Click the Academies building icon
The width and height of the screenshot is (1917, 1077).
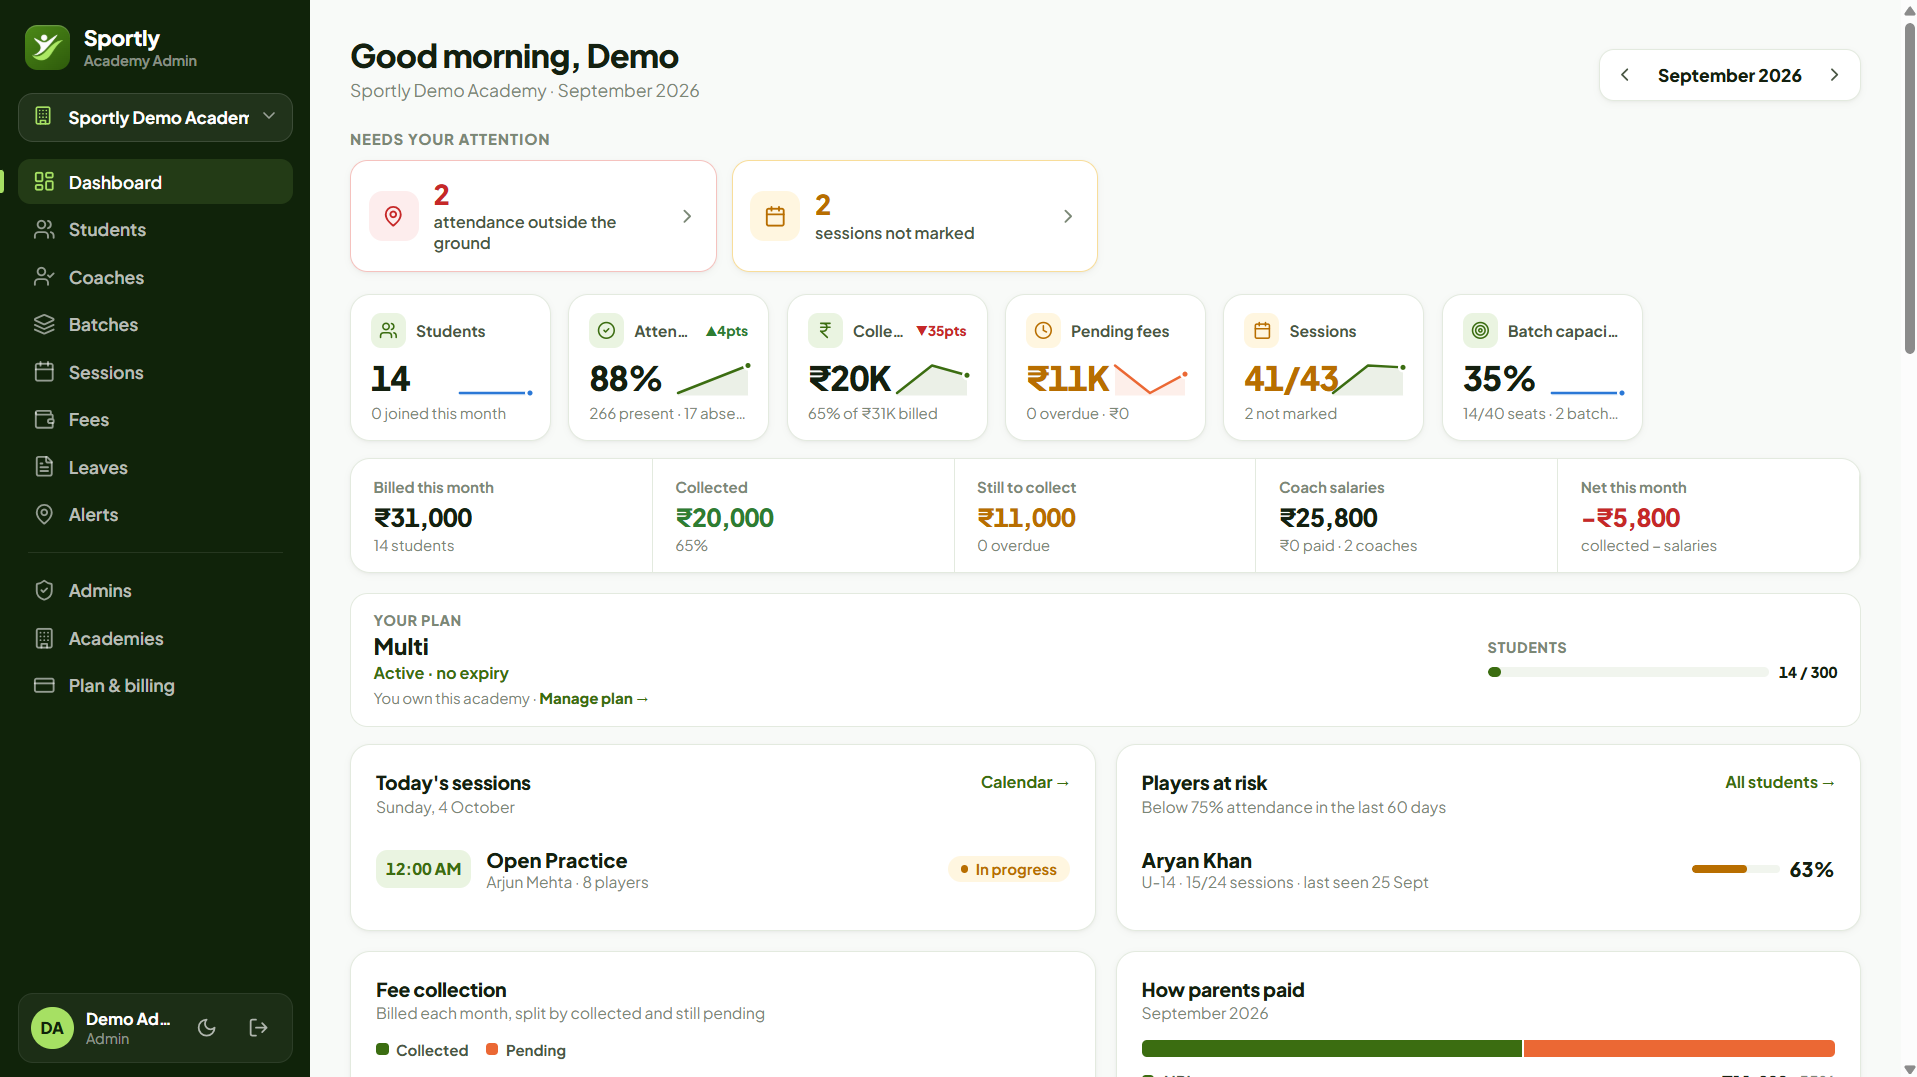(x=44, y=638)
